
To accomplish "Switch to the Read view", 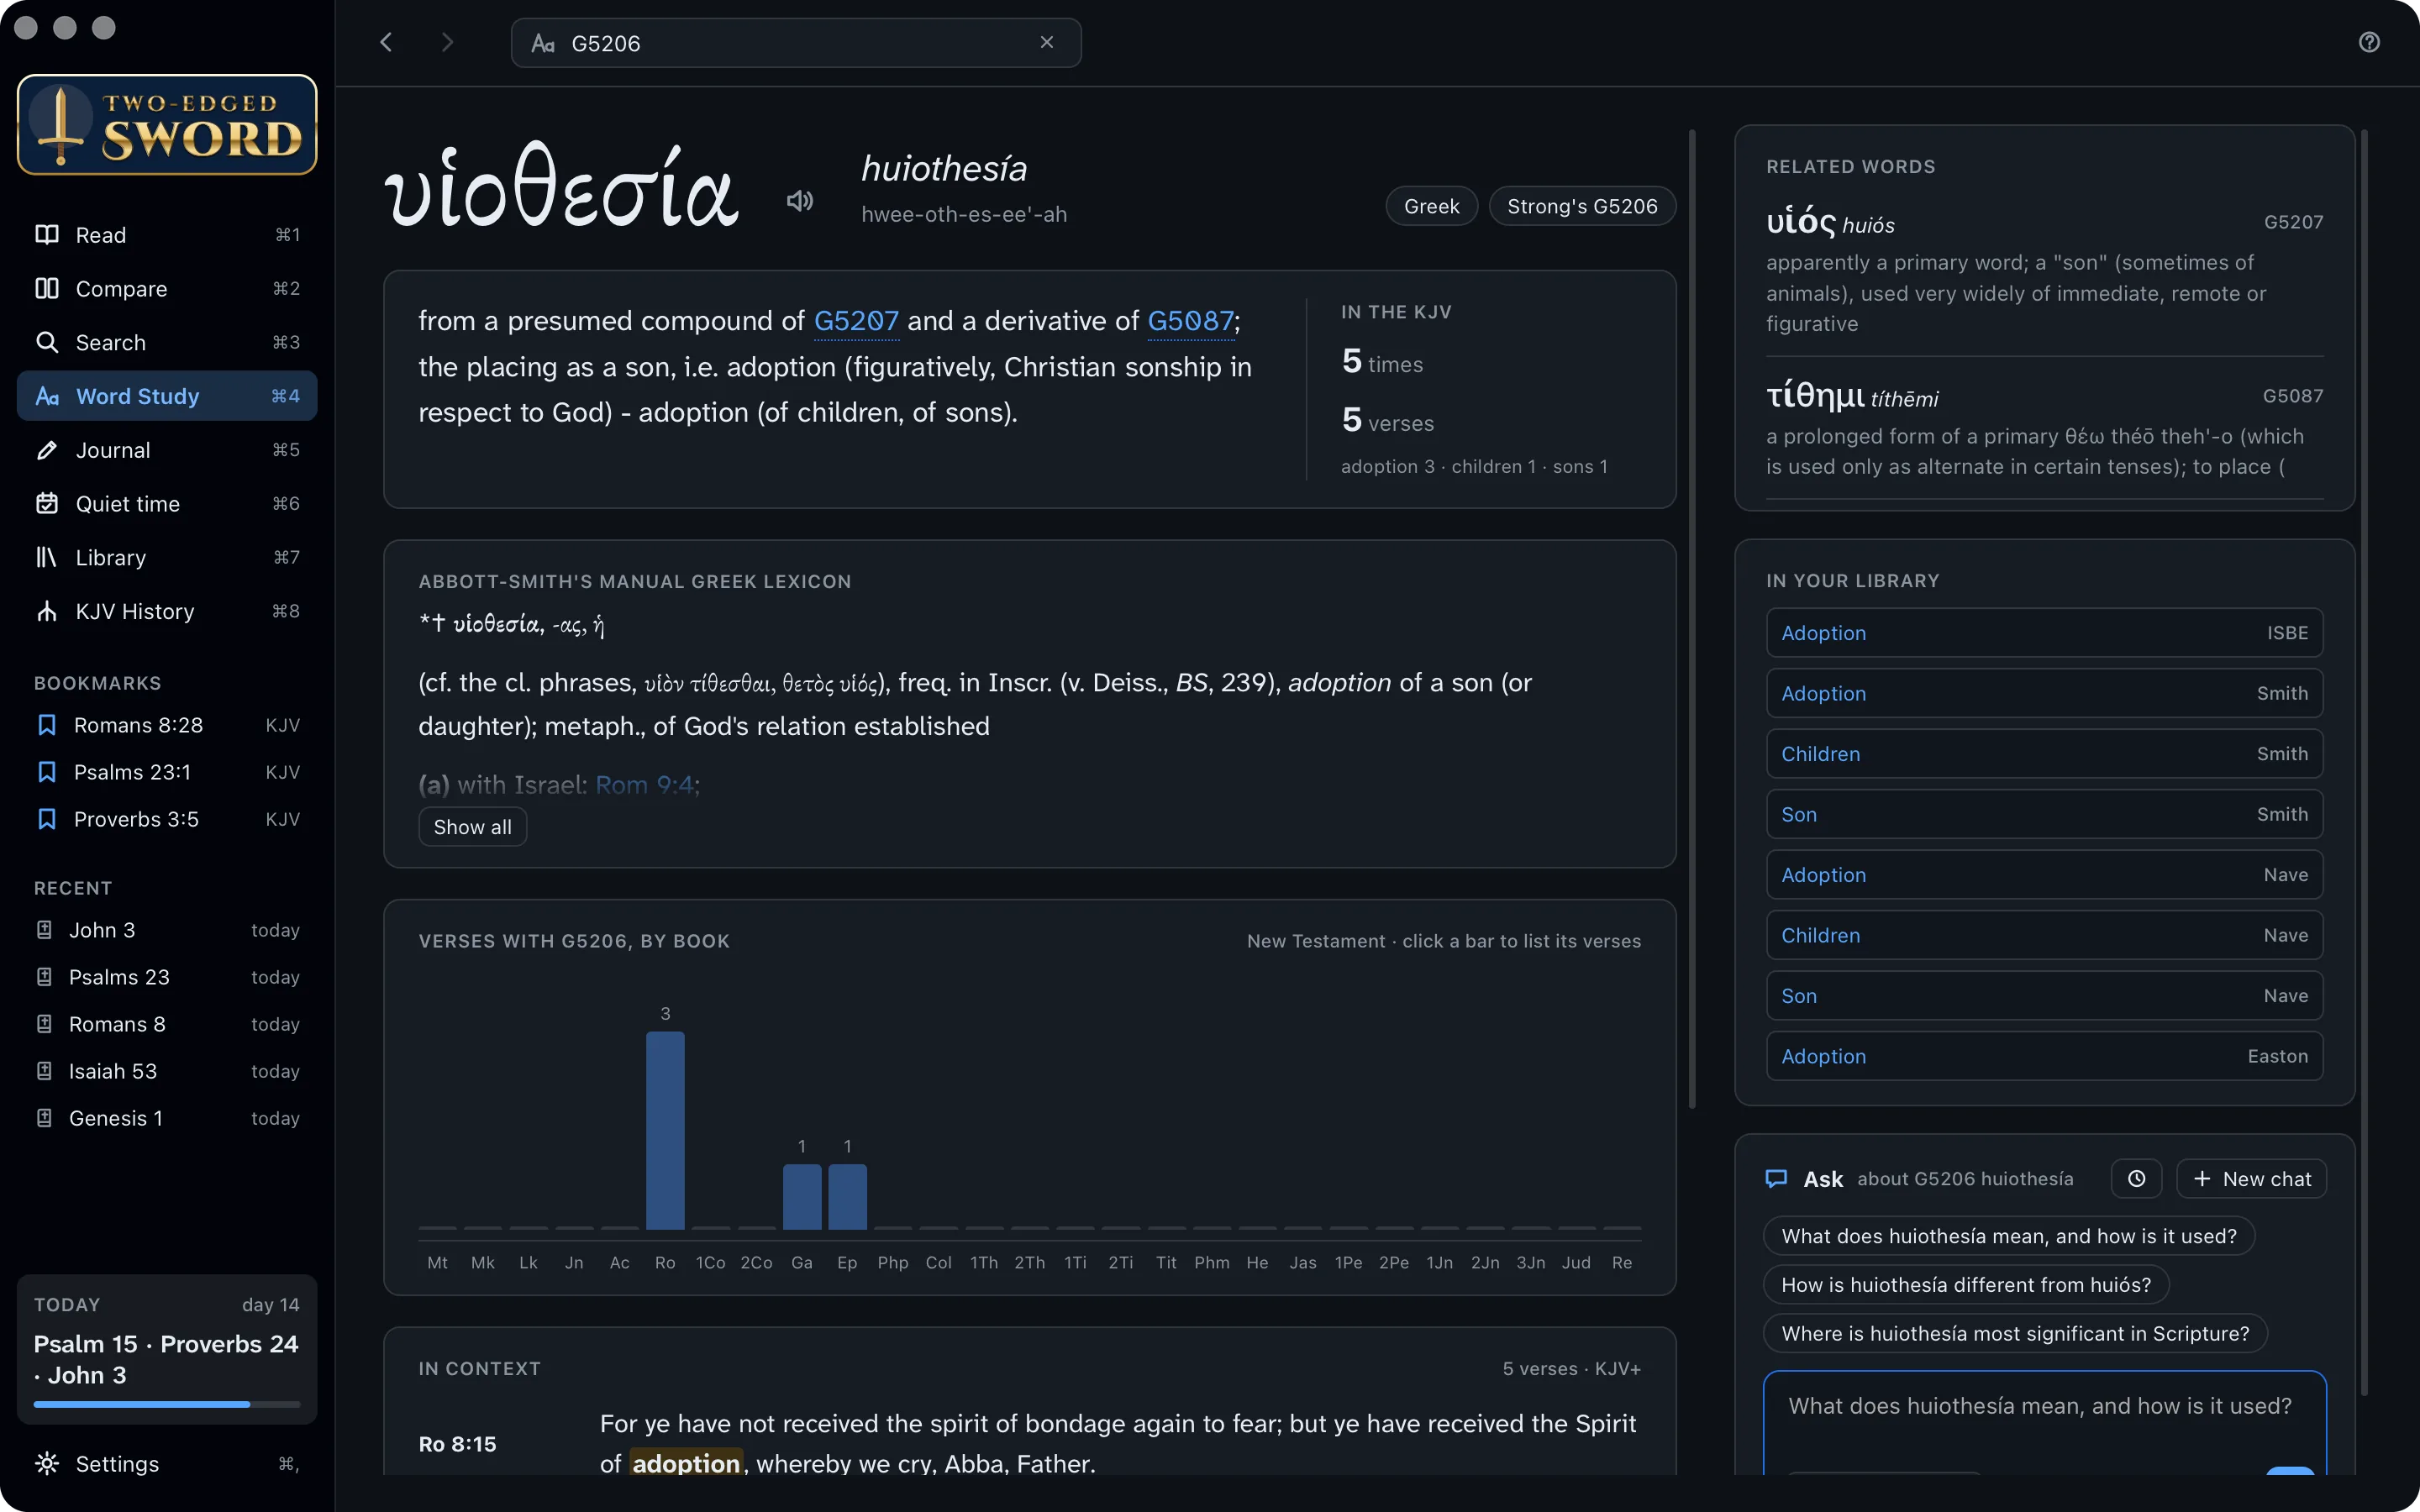I will (x=167, y=235).
